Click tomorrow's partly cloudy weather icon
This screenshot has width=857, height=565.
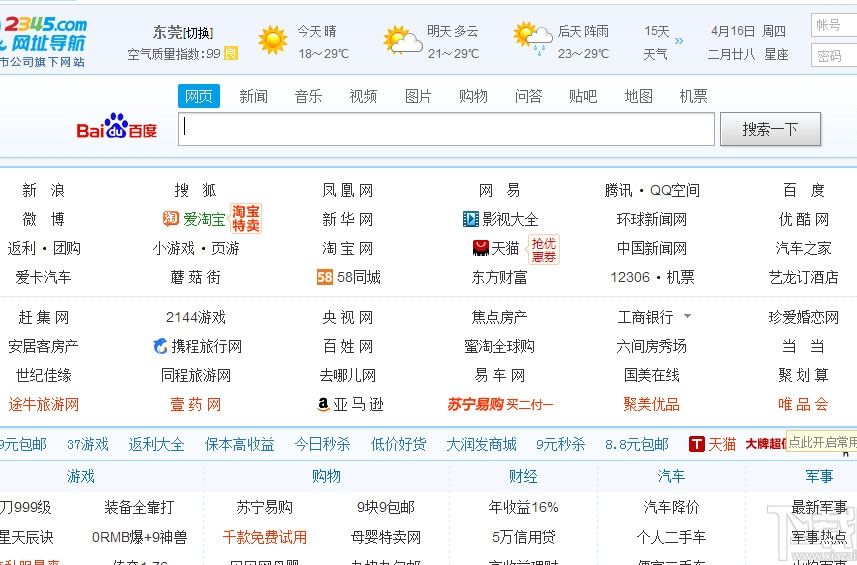click(402, 40)
